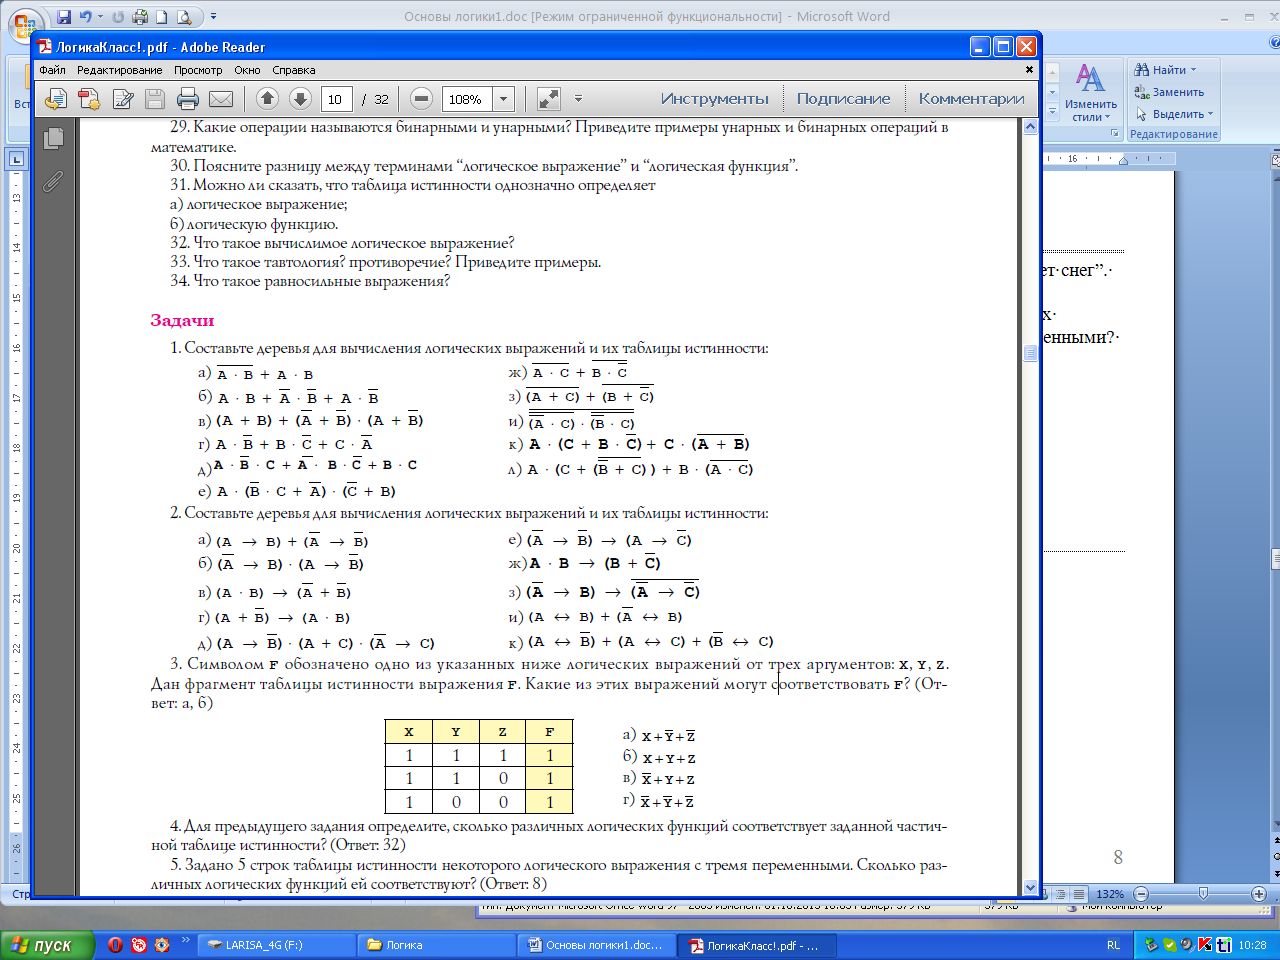Click the Задачи heading in the PDF
1280x960 pixels.
pos(182,320)
